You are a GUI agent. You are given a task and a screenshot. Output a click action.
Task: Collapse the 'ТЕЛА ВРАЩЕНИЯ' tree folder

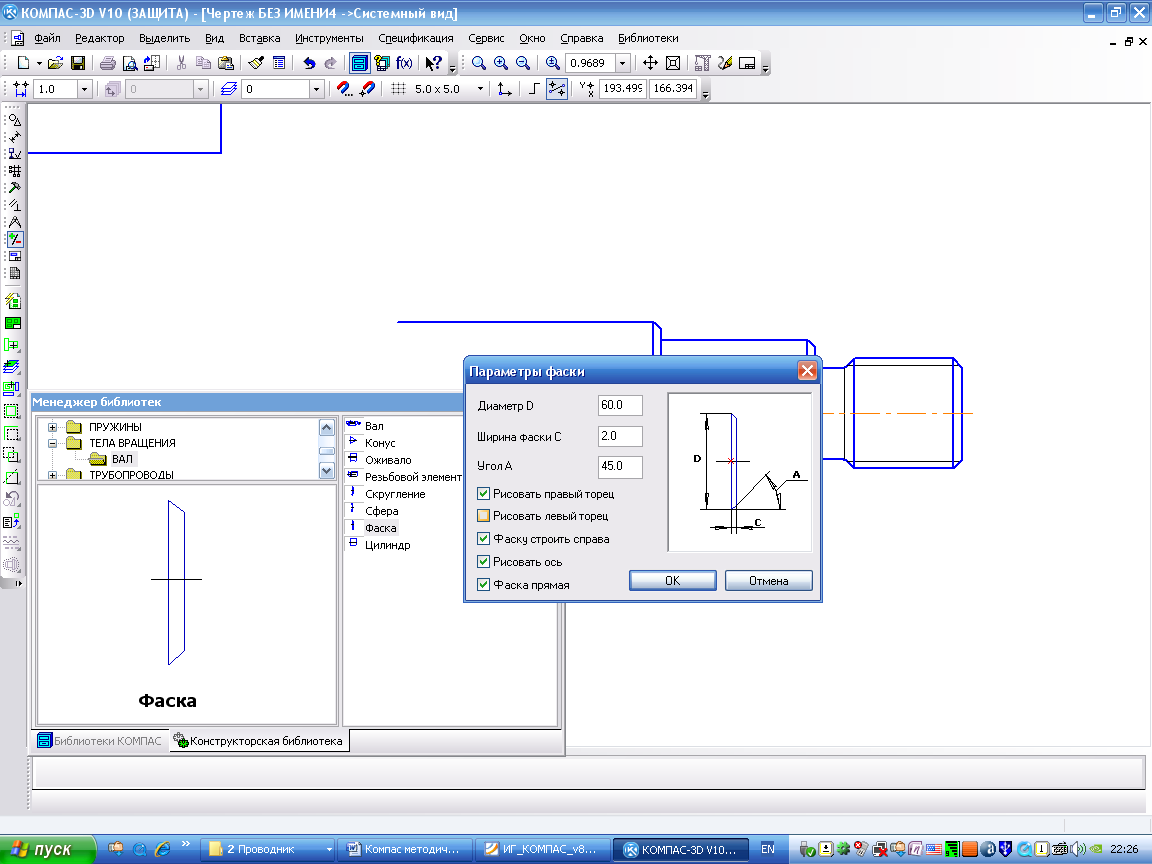[53, 443]
